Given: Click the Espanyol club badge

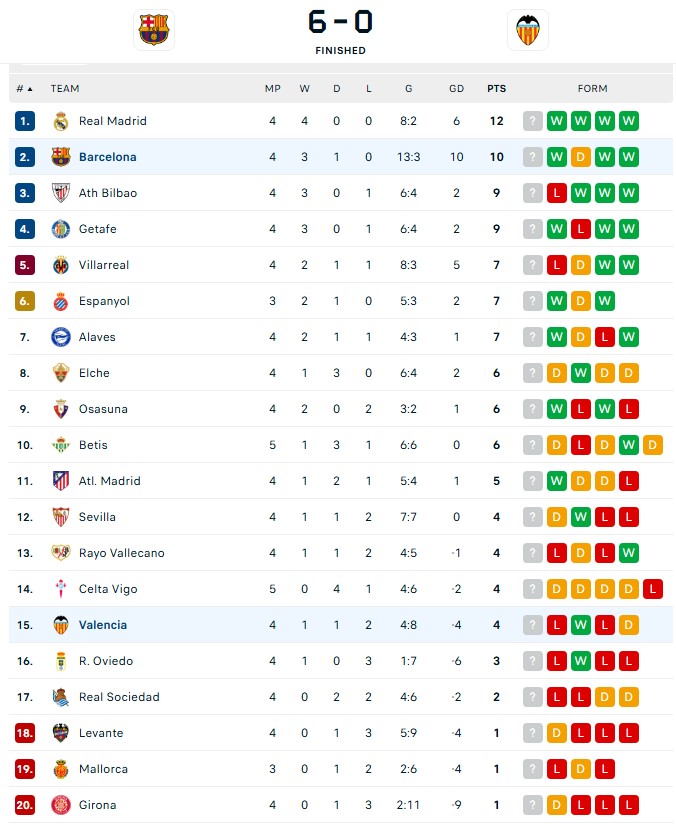Looking at the screenshot, I should 61,301.
